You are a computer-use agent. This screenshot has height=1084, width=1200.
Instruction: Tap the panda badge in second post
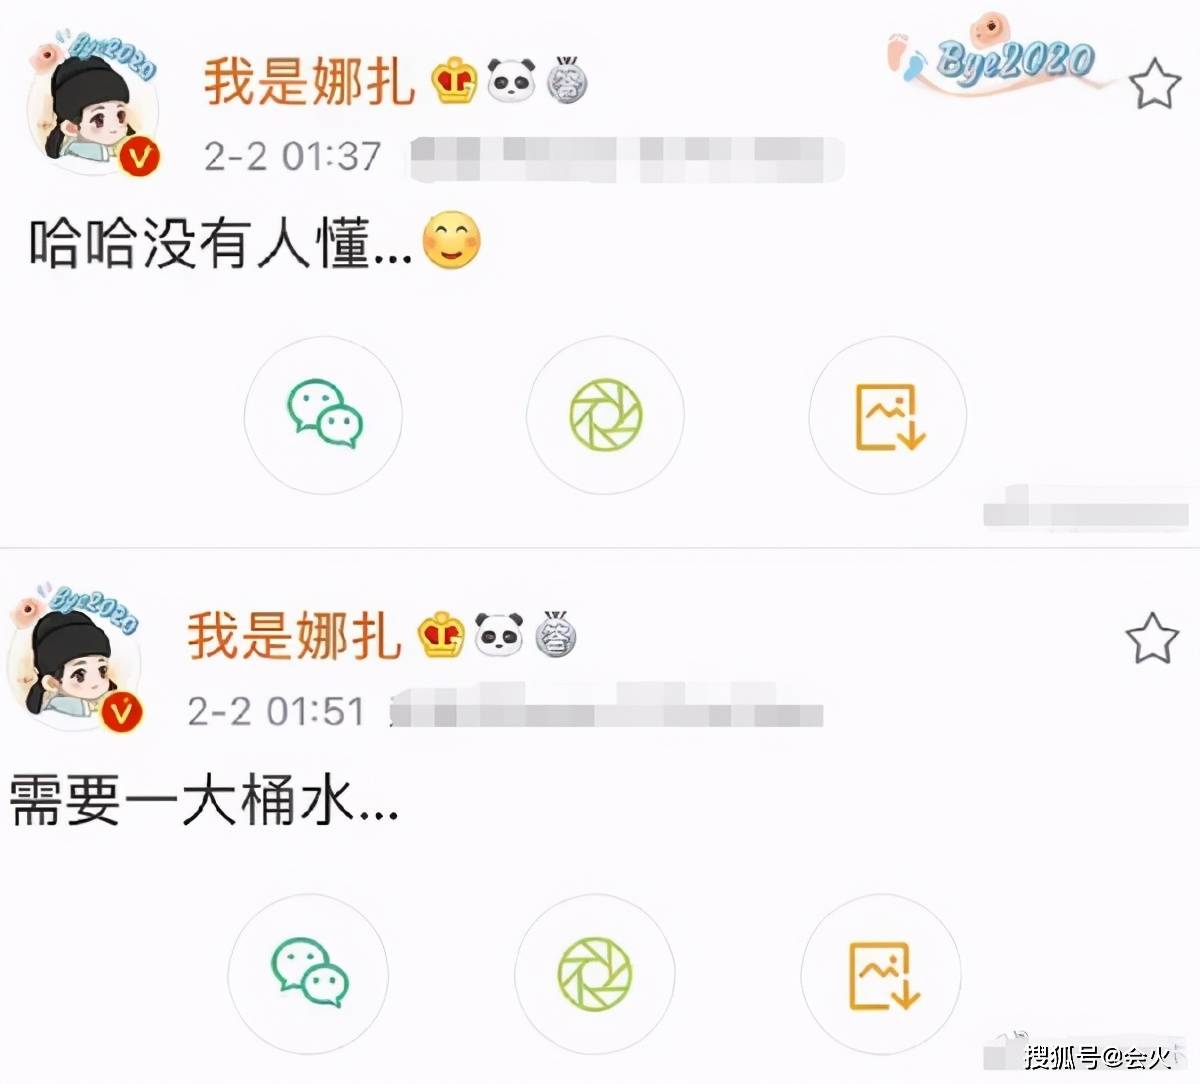(499, 634)
